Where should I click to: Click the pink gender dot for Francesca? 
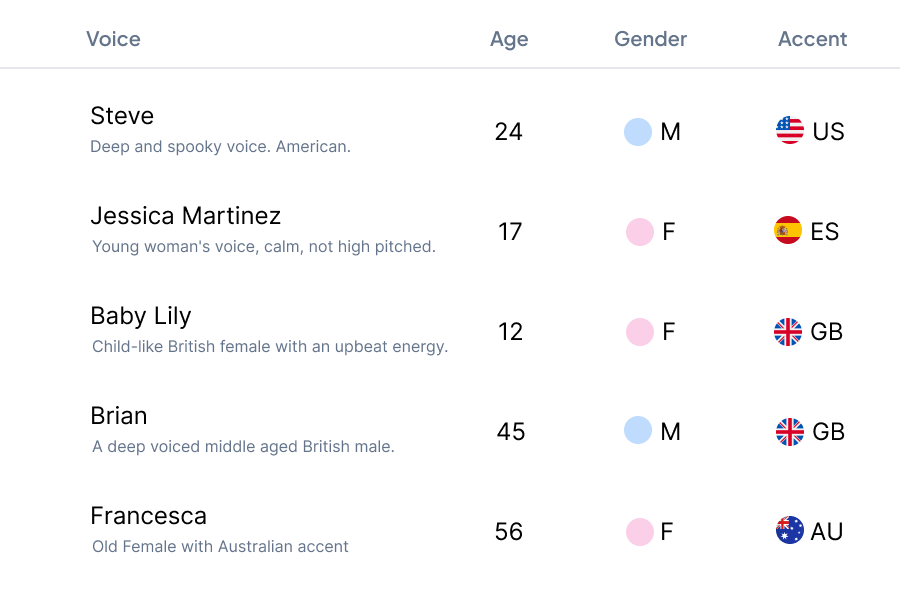point(640,532)
